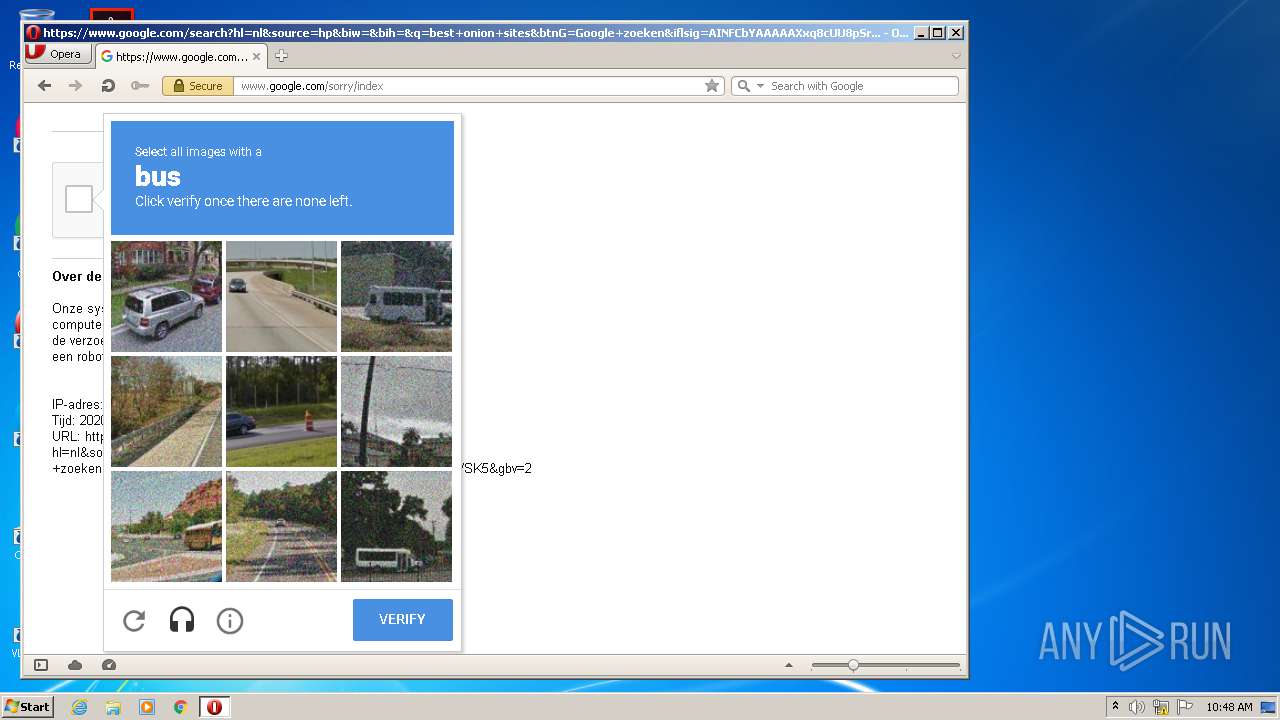
Task: Open a new tab with plus button
Action: 281,56
